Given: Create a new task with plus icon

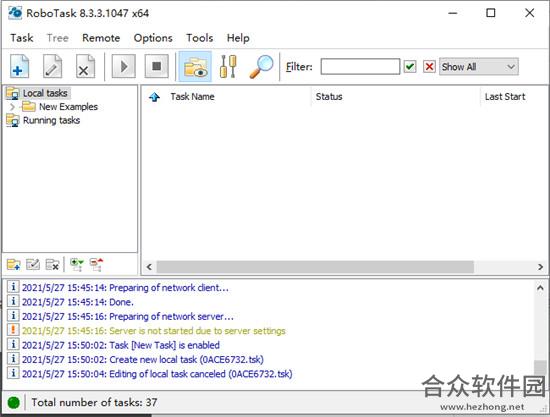Looking at the screenshot, I should pyautogui.click(x=20, y=66).
